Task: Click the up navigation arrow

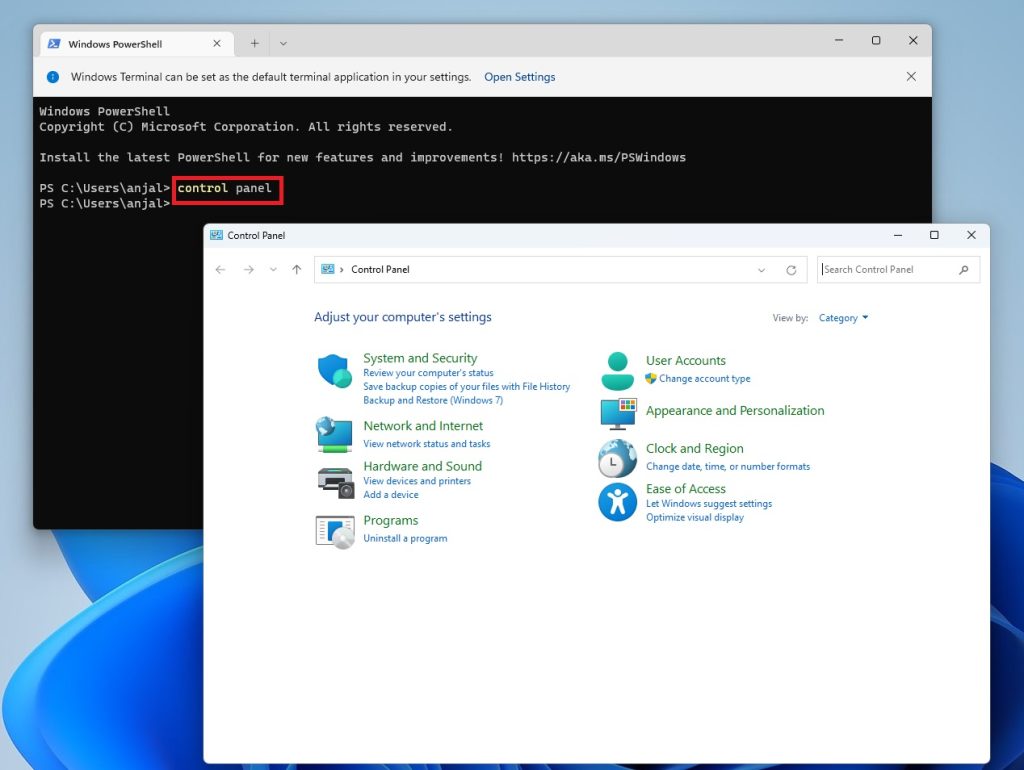Action: [x=296, y=269]
